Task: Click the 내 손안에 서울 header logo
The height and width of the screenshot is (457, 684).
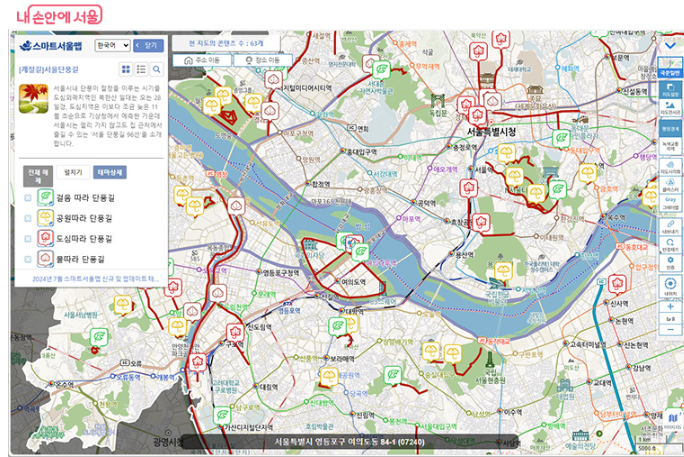Action: (x=60, y=15)
